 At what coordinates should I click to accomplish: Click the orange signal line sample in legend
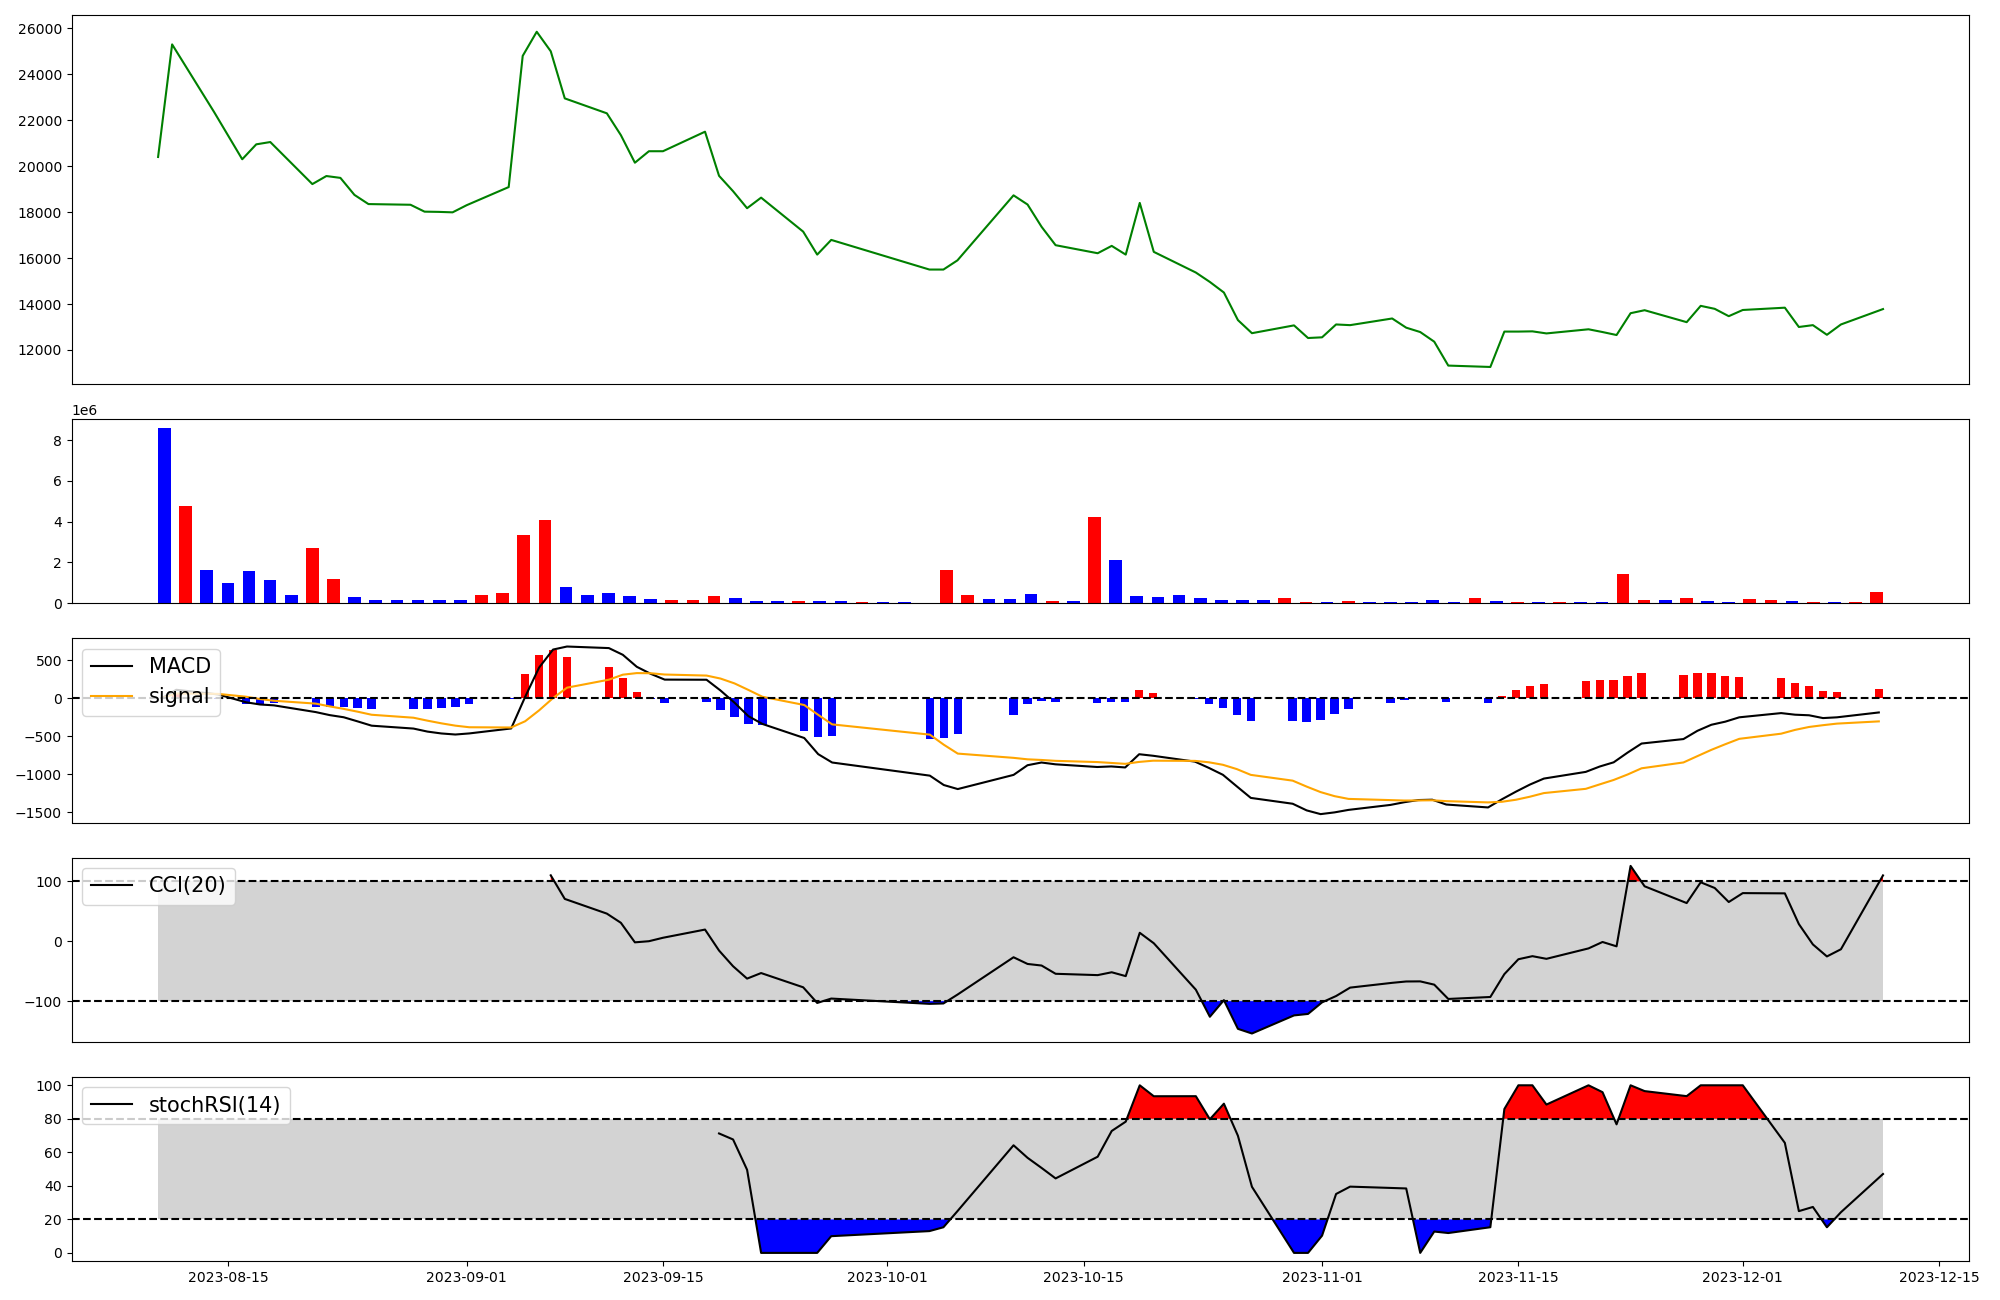click(x=110, y=696)
